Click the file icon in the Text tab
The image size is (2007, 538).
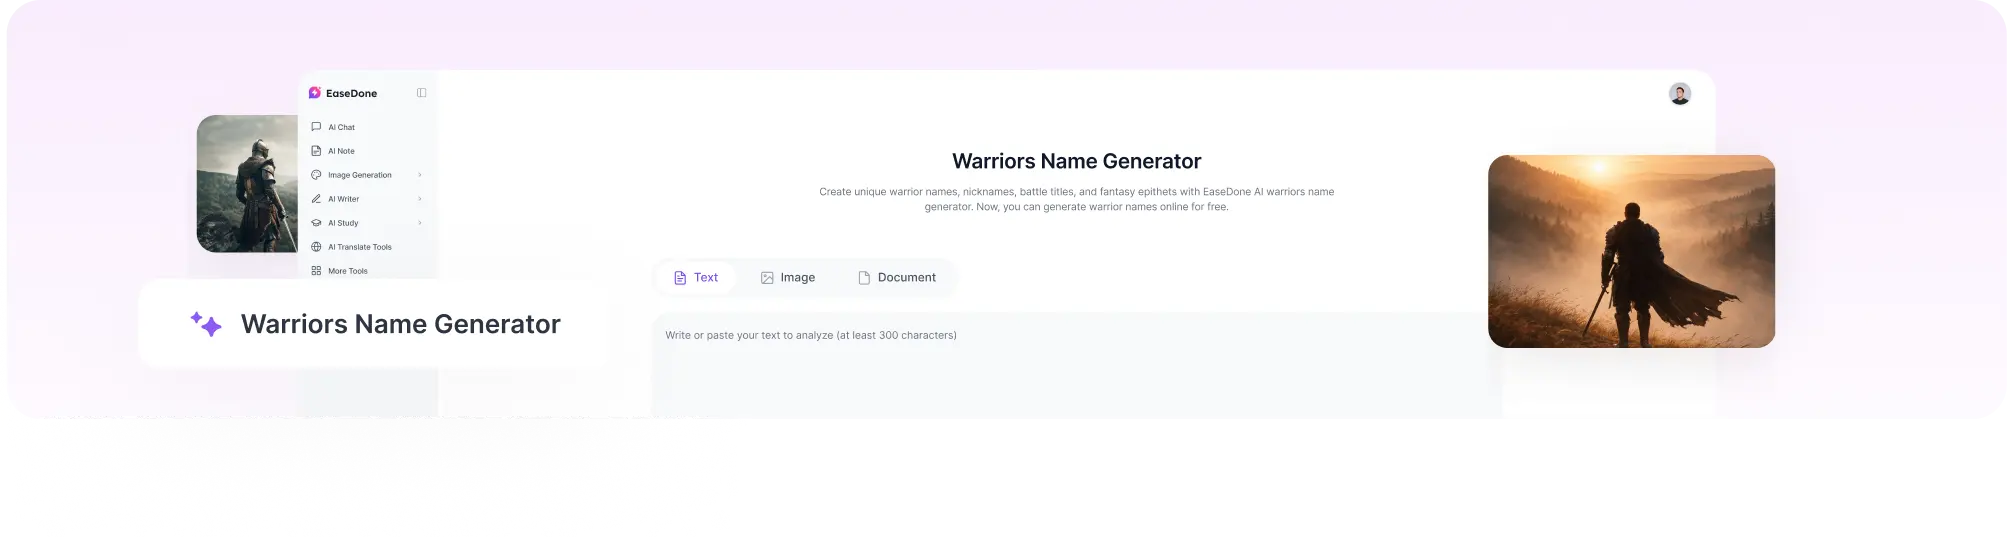pyautogui.click(x=680, y=278)
